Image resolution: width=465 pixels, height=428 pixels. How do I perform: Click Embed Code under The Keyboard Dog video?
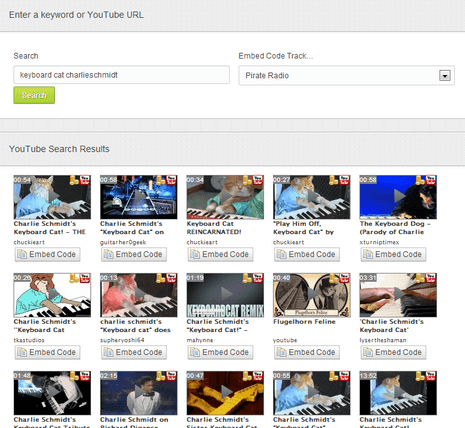(x=393, y=254)
